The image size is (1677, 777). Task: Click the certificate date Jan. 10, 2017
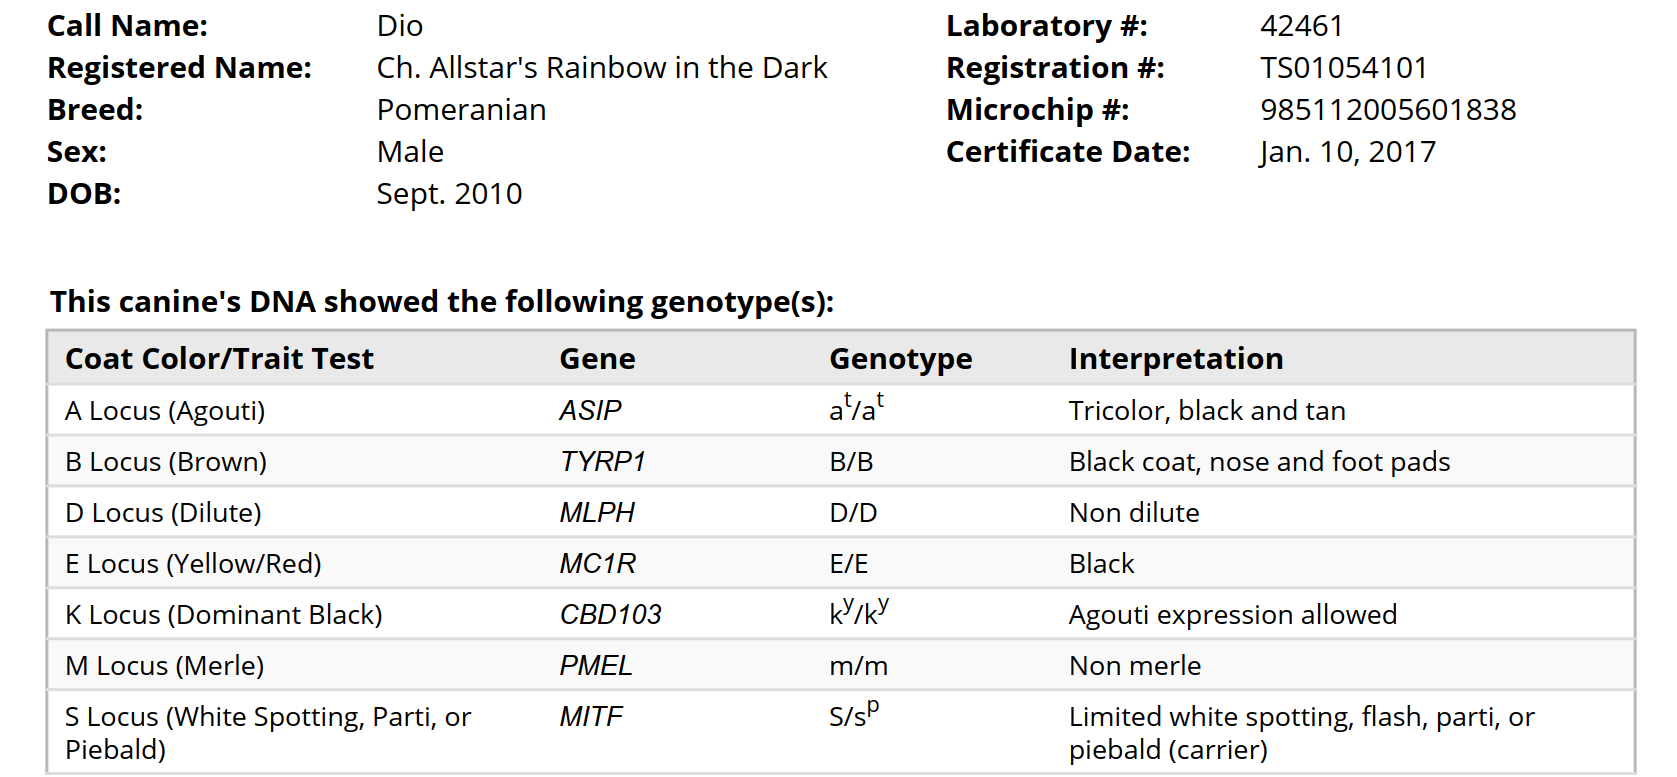[x=1348, y=152]
